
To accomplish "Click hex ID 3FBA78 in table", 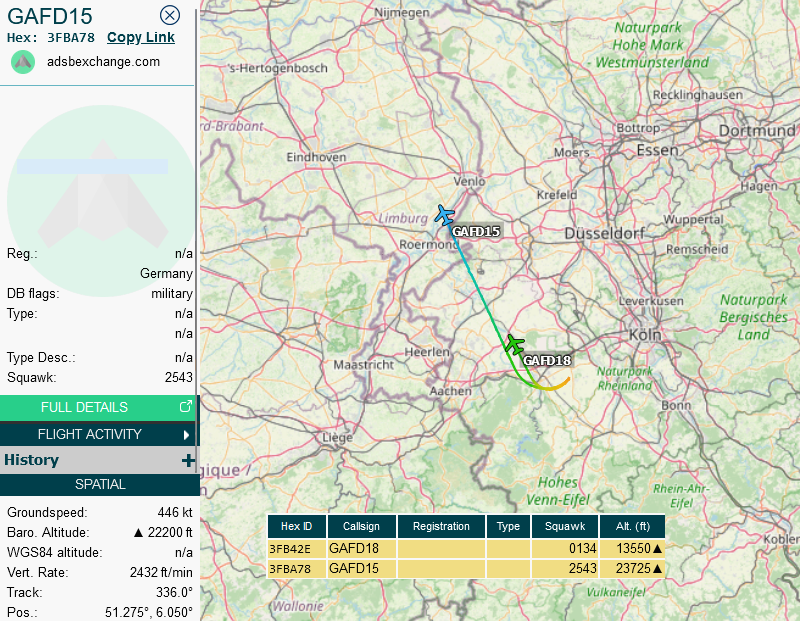I will (x=290, y=569).
